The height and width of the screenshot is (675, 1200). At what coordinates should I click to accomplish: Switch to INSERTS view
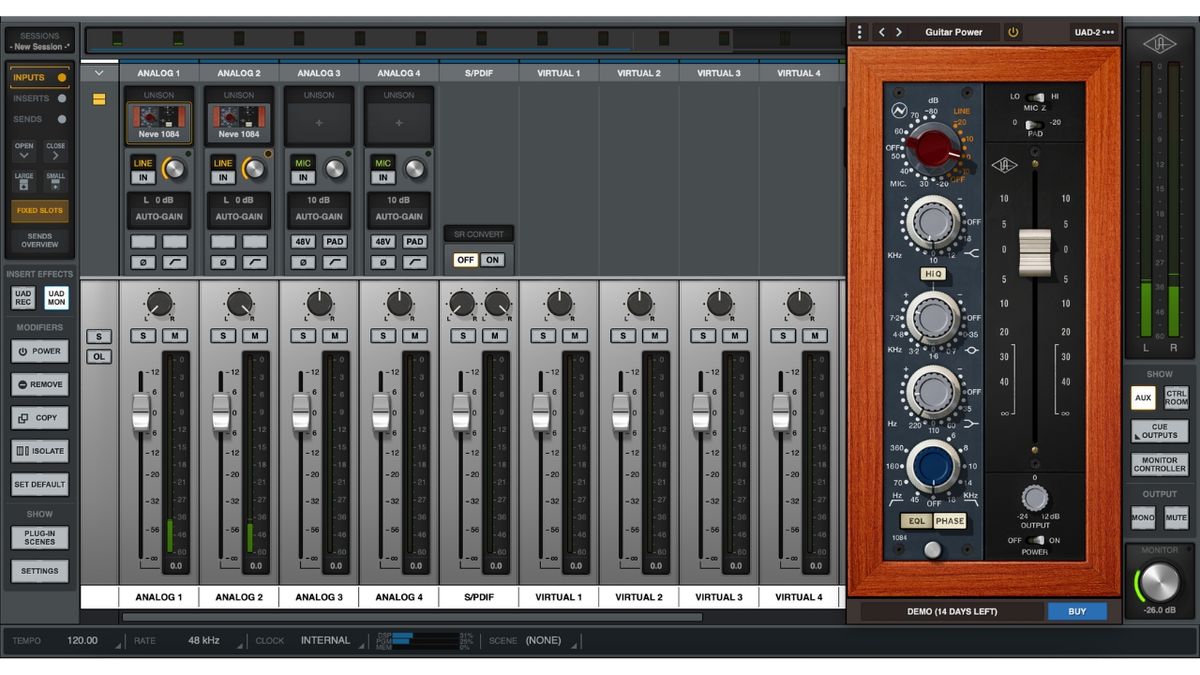click(x=40, y=98)
